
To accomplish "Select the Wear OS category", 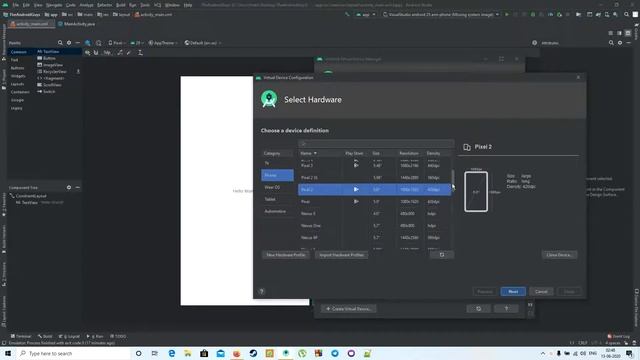I will [277, 187].
